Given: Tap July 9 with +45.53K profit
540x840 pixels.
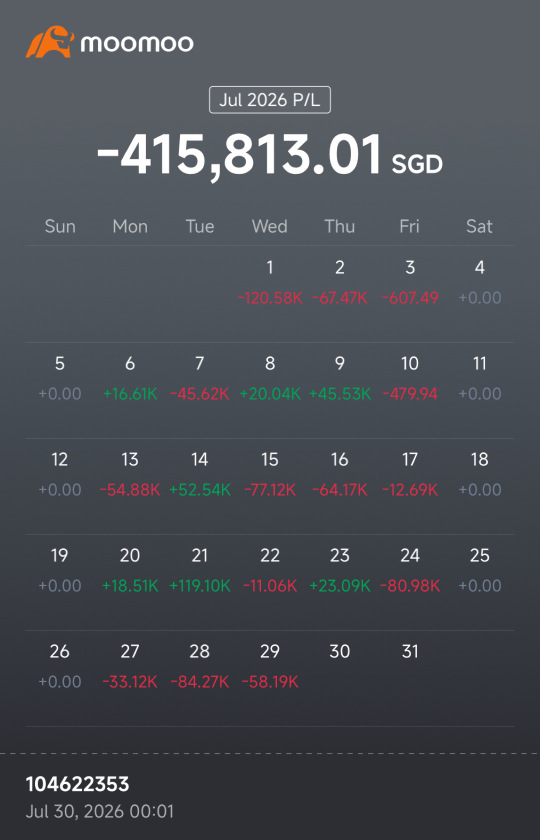Looking at the screenshot, I should (340, 379).
